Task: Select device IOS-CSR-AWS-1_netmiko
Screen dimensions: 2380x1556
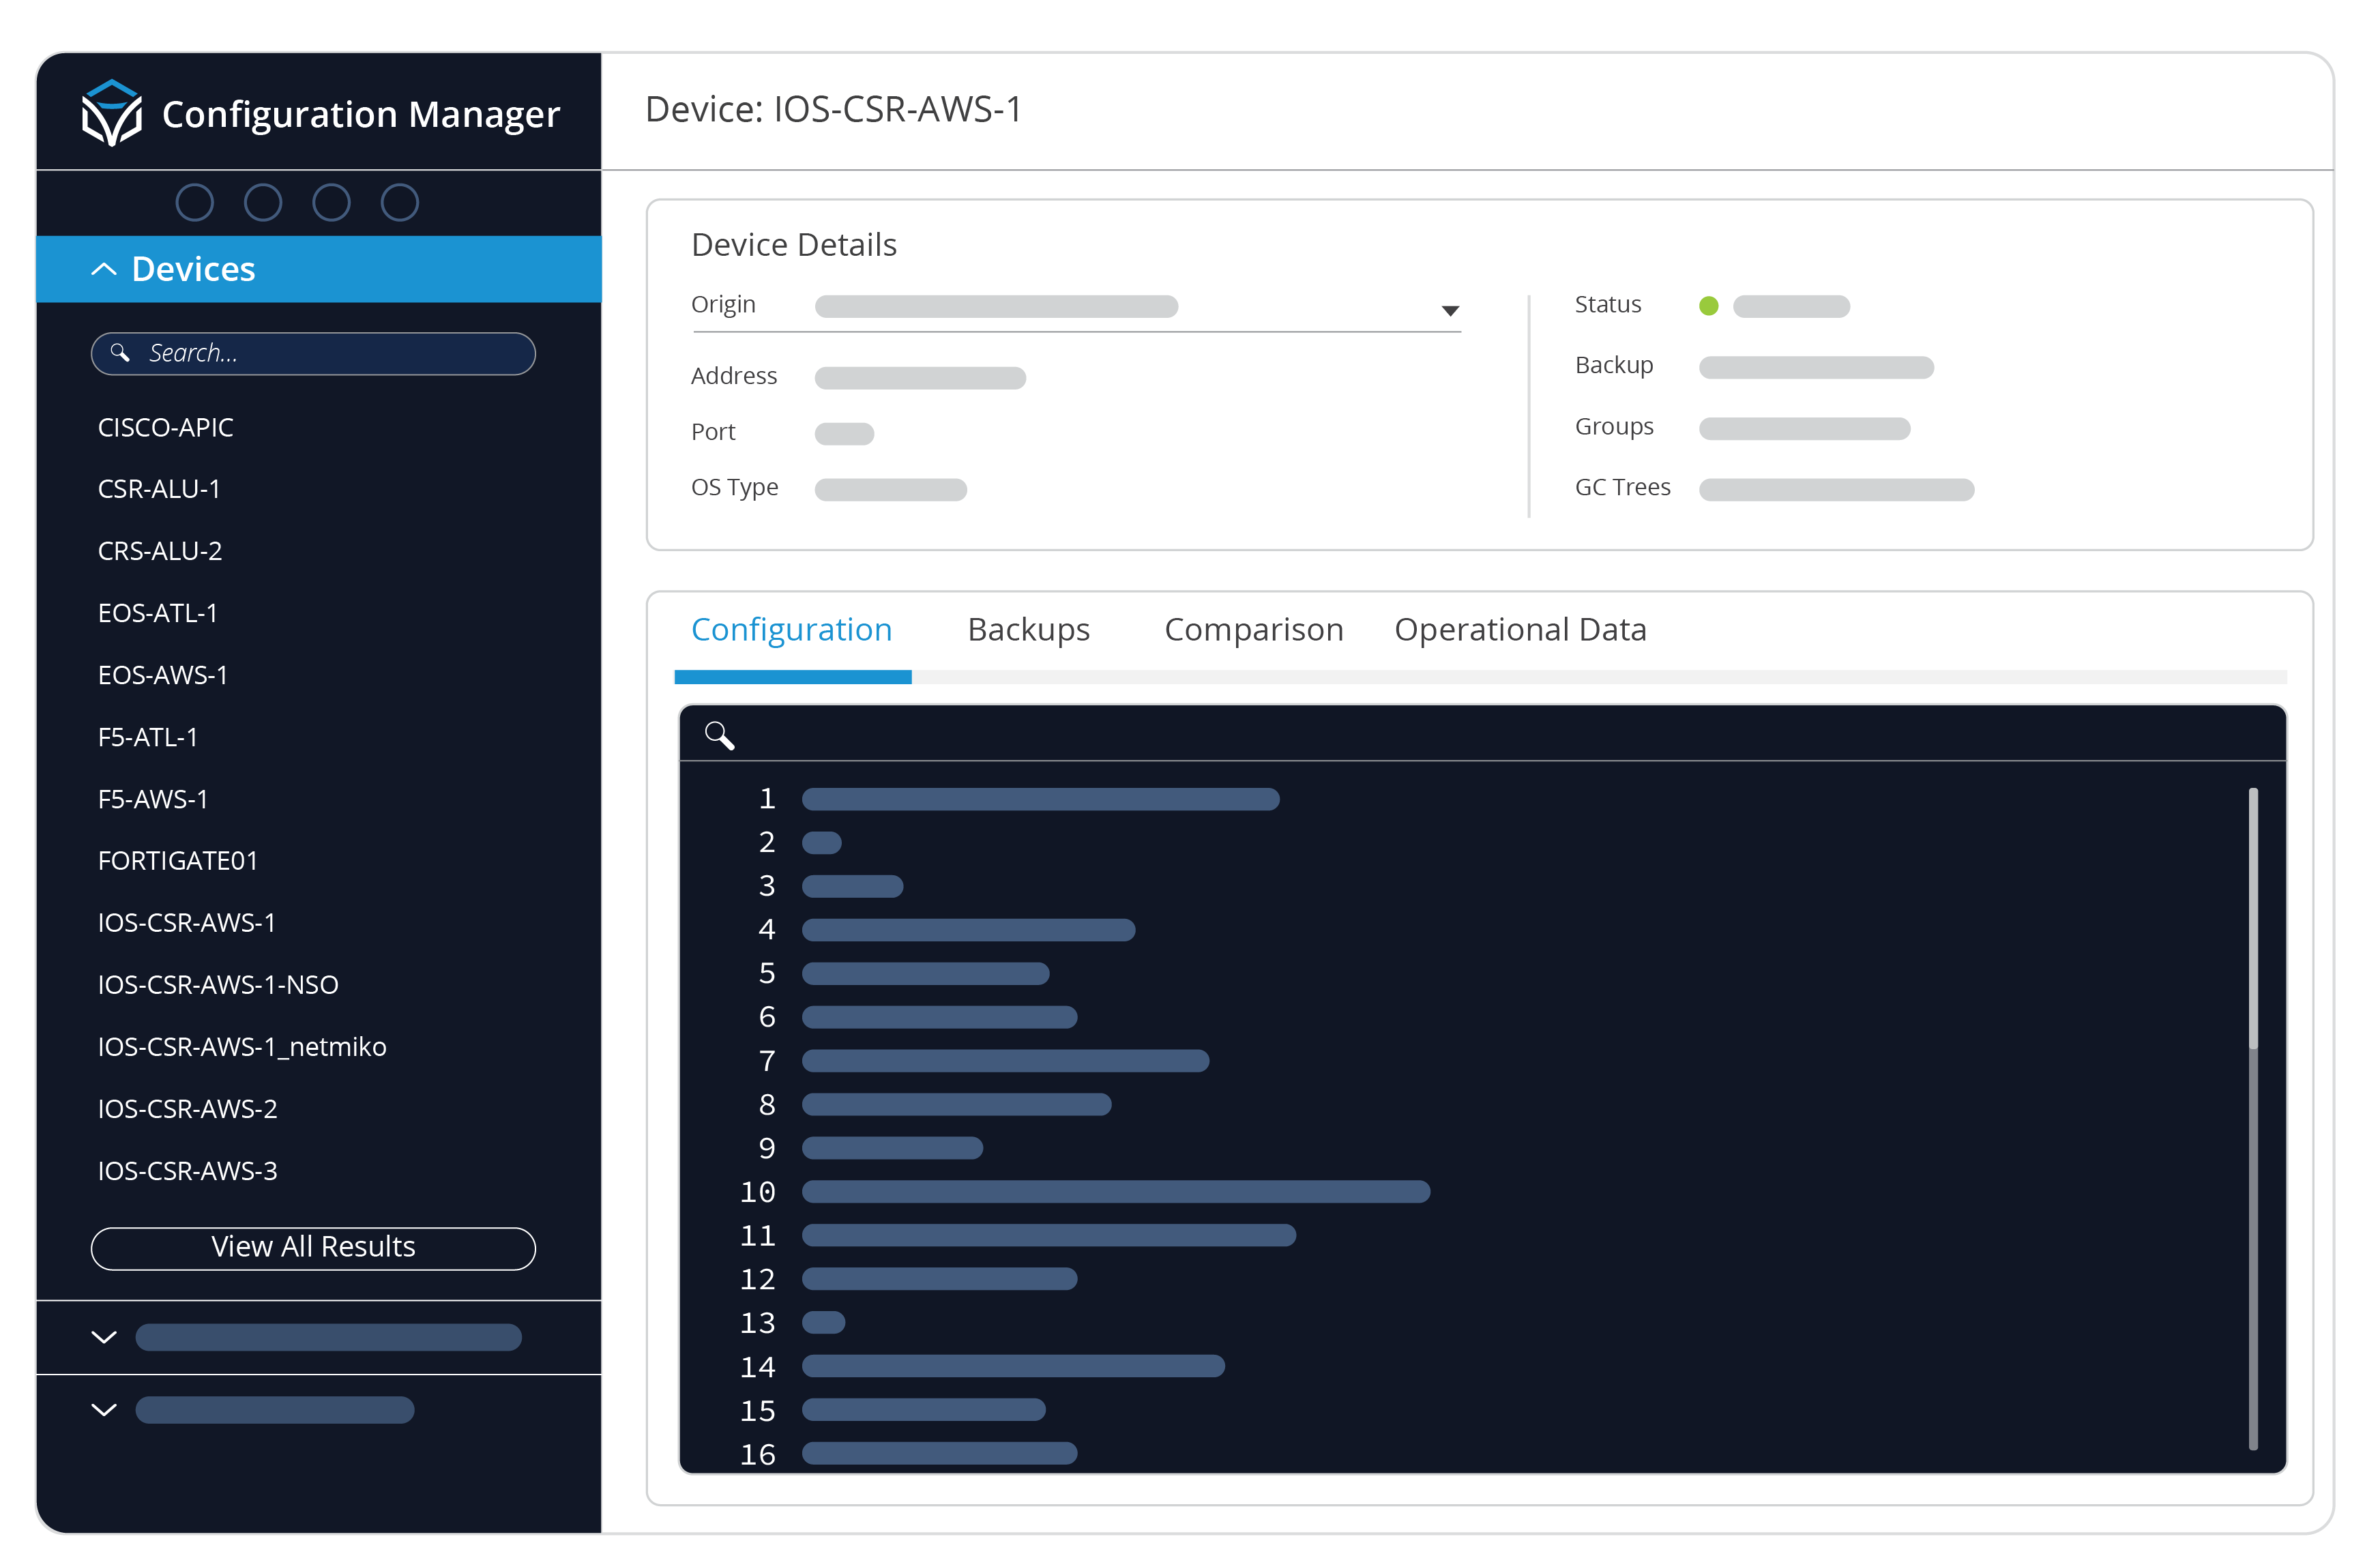Action: (x=242, y=1047)
